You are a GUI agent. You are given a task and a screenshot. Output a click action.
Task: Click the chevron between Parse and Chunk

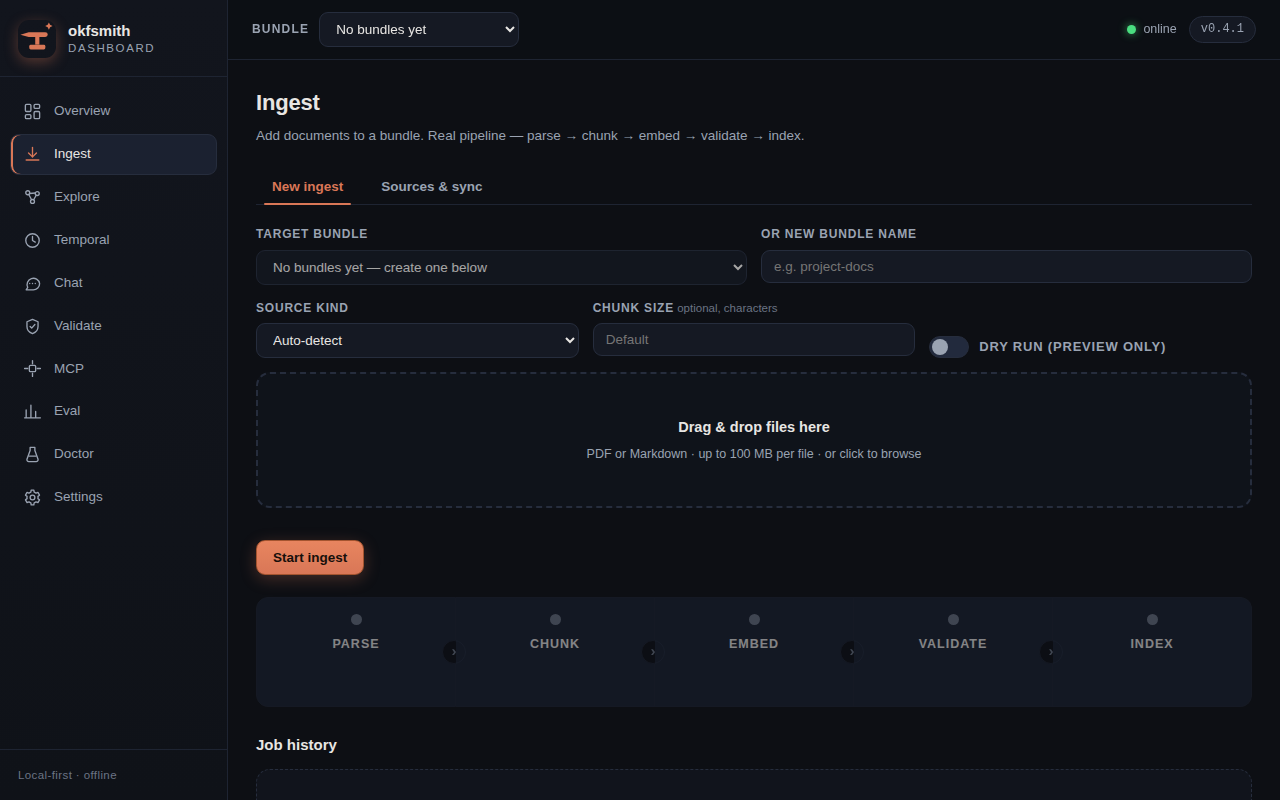point(452,652)
